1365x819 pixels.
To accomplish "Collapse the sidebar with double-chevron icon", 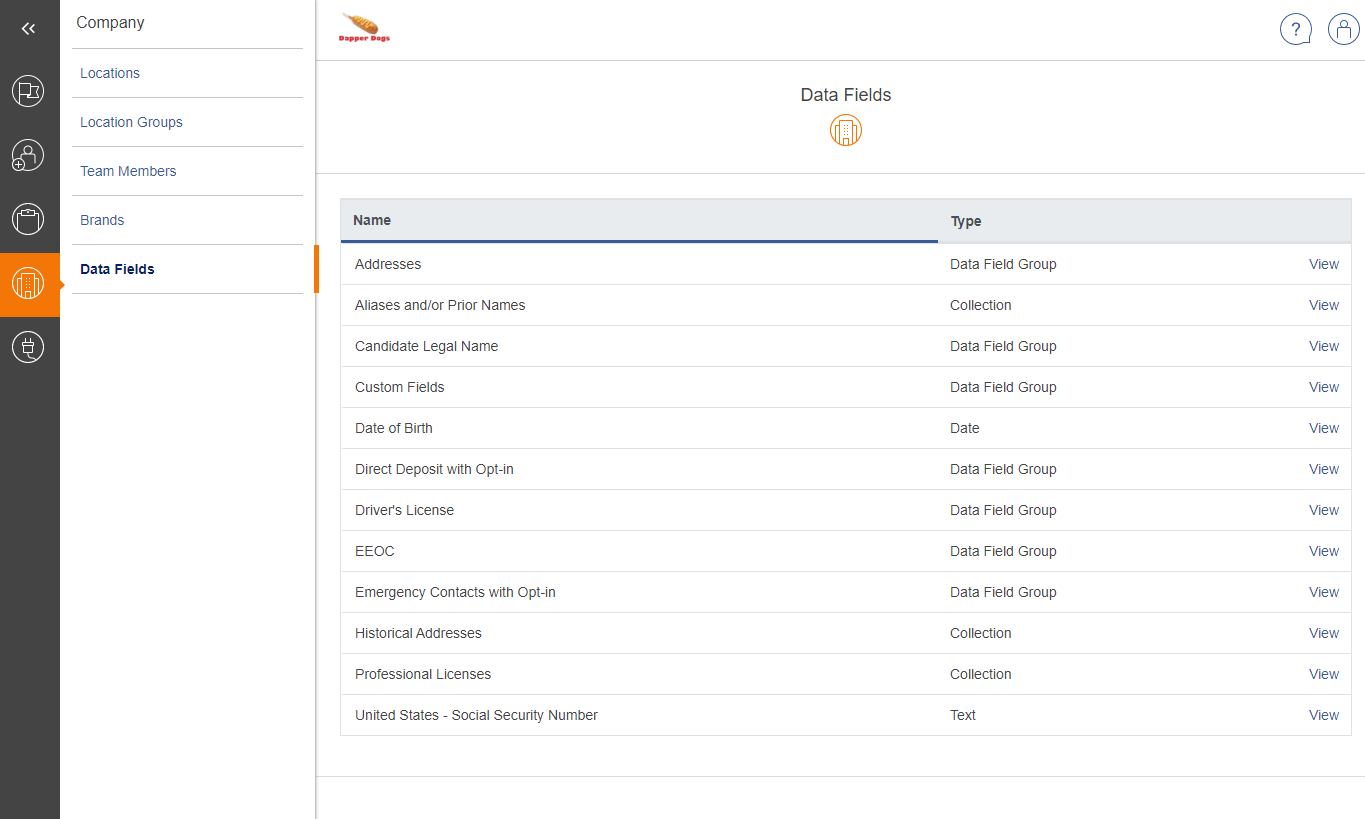I will (x=28, y=29).
